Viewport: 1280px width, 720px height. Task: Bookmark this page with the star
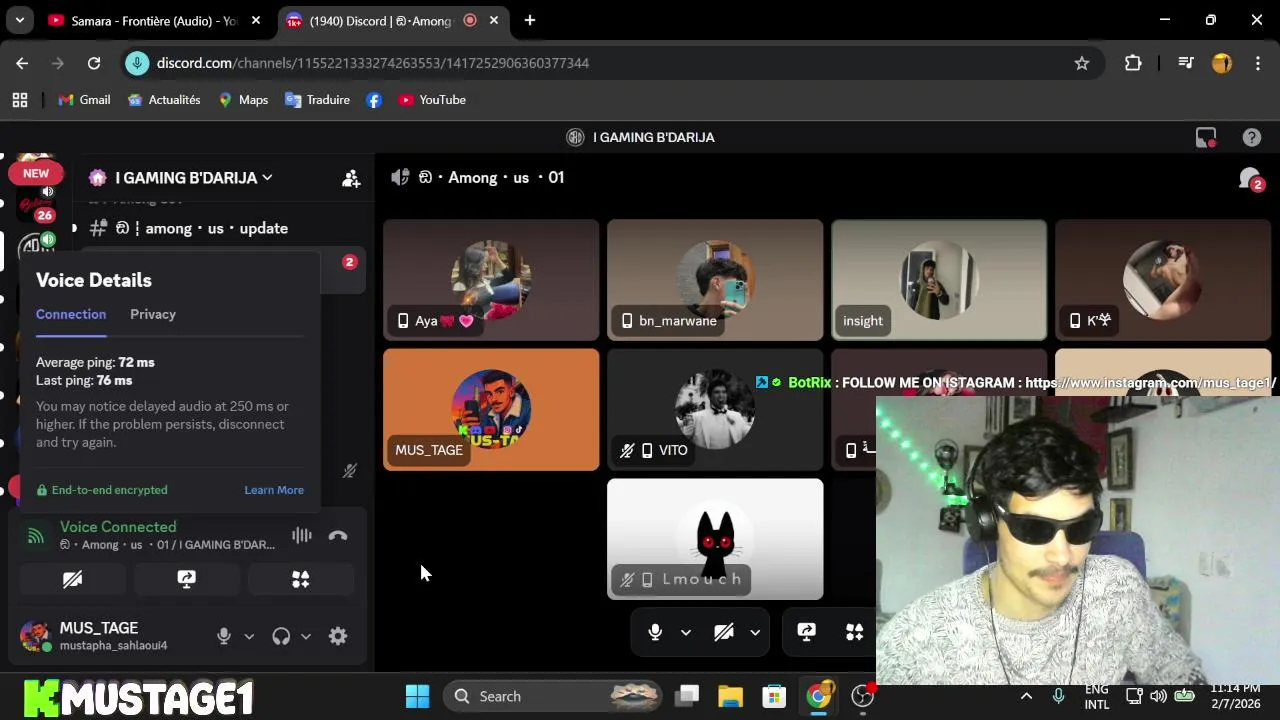(1082, 63)
